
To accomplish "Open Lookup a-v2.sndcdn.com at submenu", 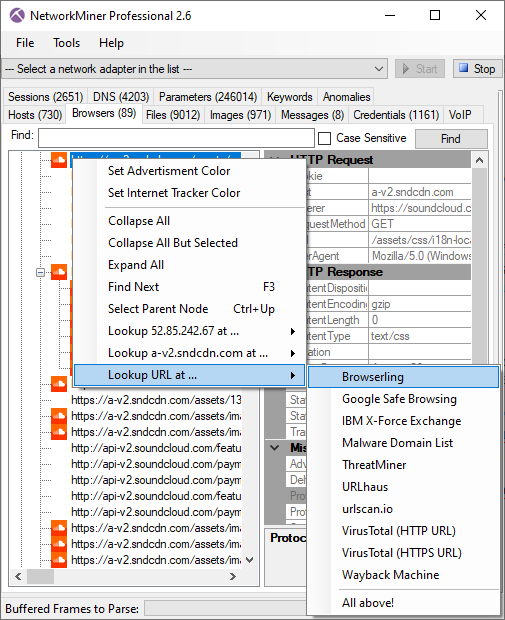I will tap(189, 353).
